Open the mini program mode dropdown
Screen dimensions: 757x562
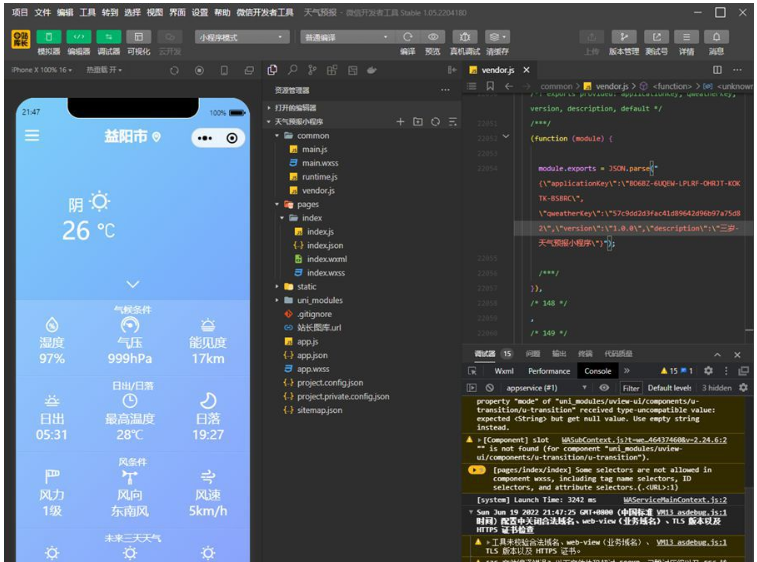pyautogui.click(x=242, y=37)
